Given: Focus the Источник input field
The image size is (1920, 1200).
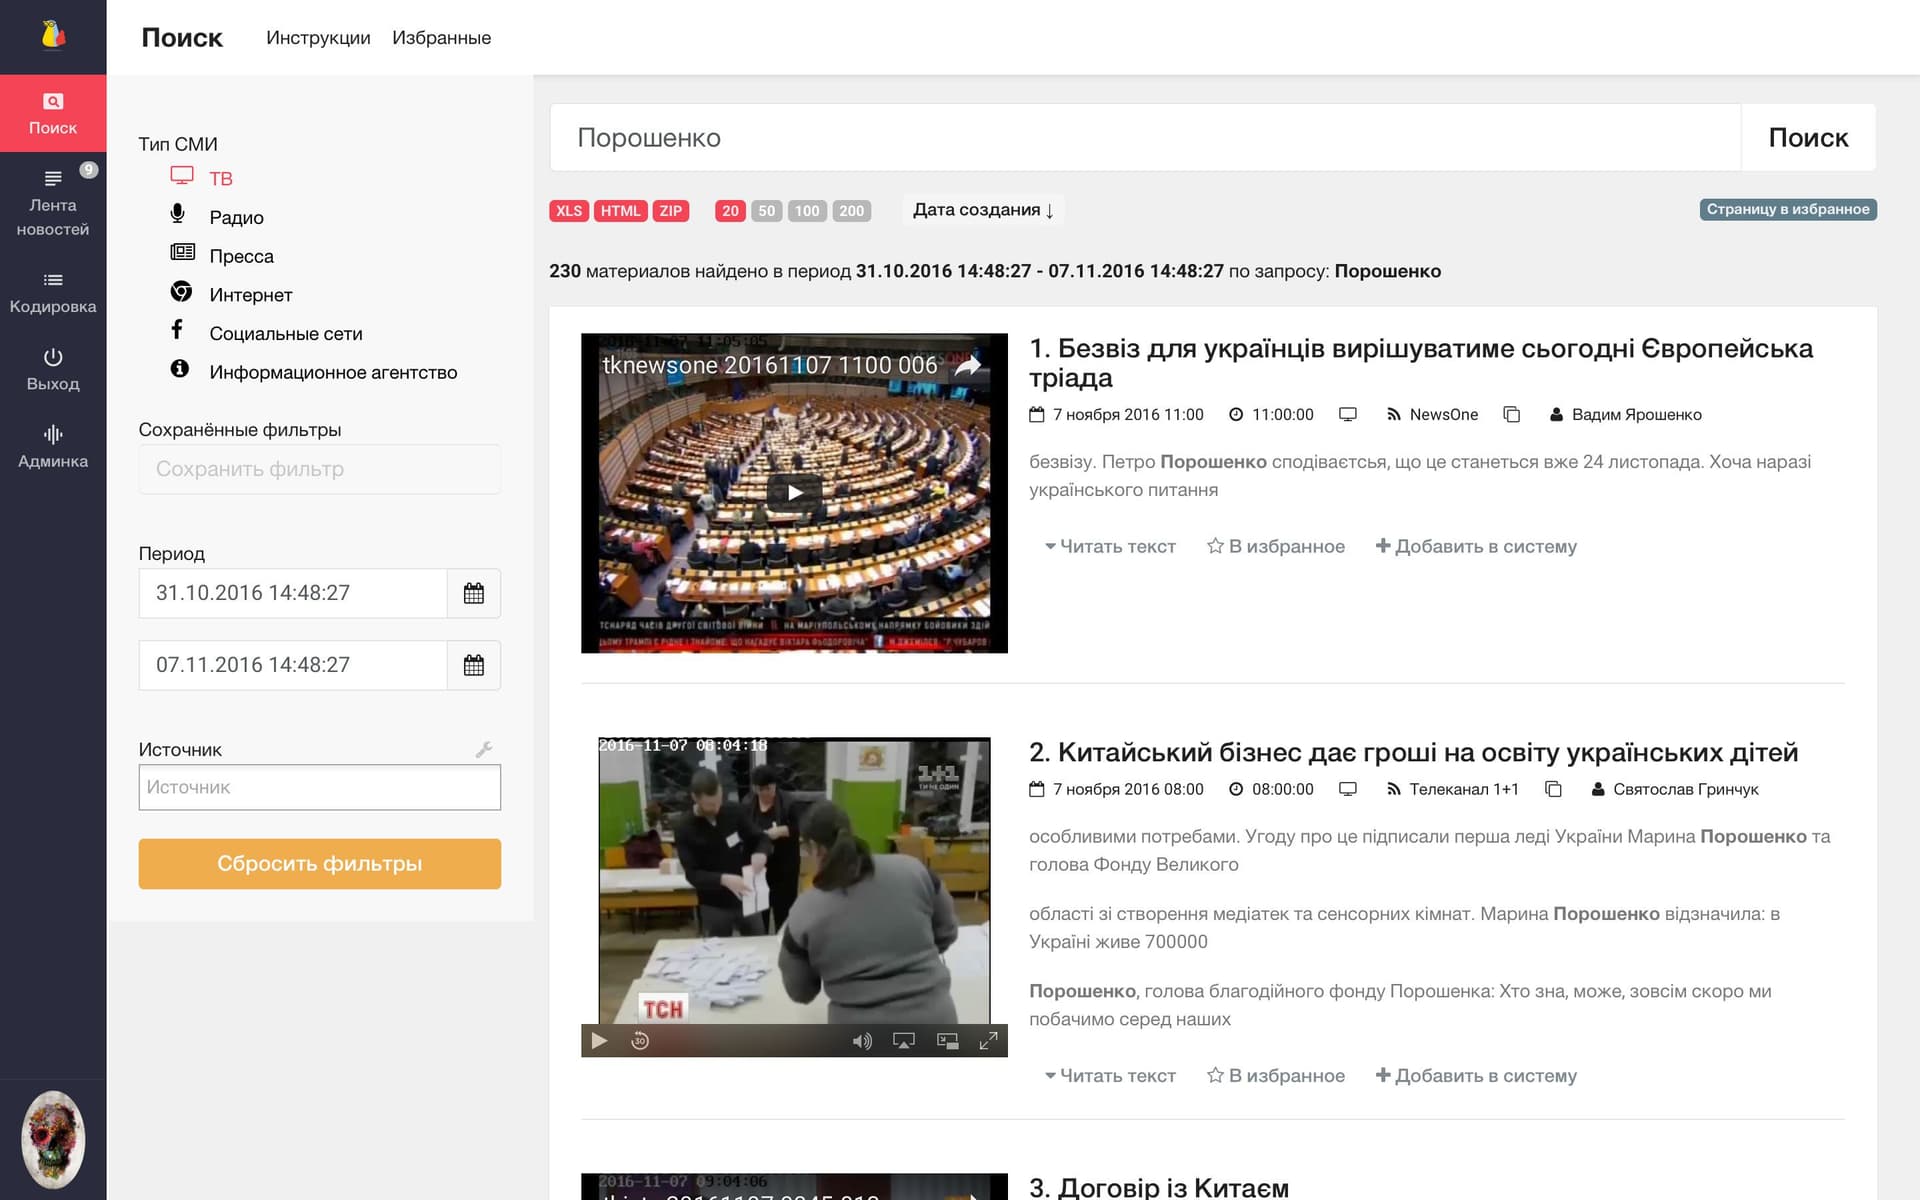Looking at the screenshot, I should pos(320,787).
